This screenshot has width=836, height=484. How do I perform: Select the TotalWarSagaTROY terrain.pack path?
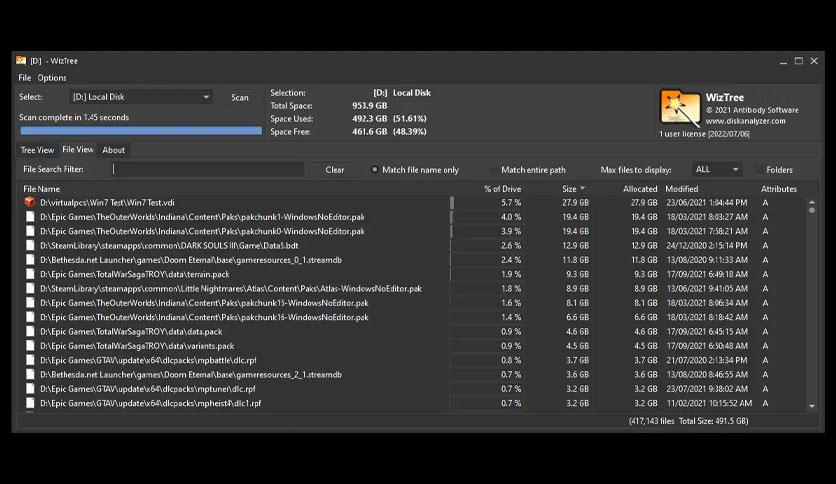coord(134,275)
